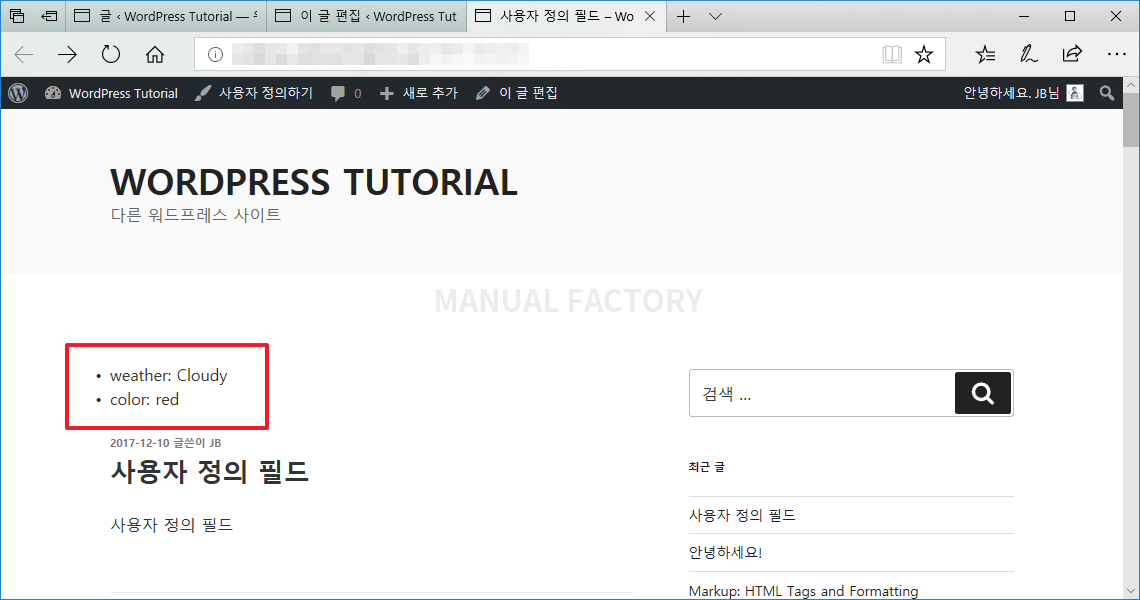Open a new tab with plus
The image size is (1140, 600).
coord(683,16)
